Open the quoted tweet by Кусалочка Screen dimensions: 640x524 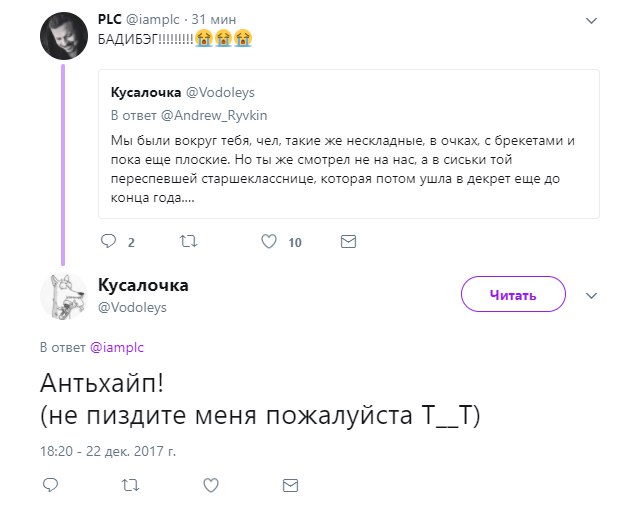349,160
